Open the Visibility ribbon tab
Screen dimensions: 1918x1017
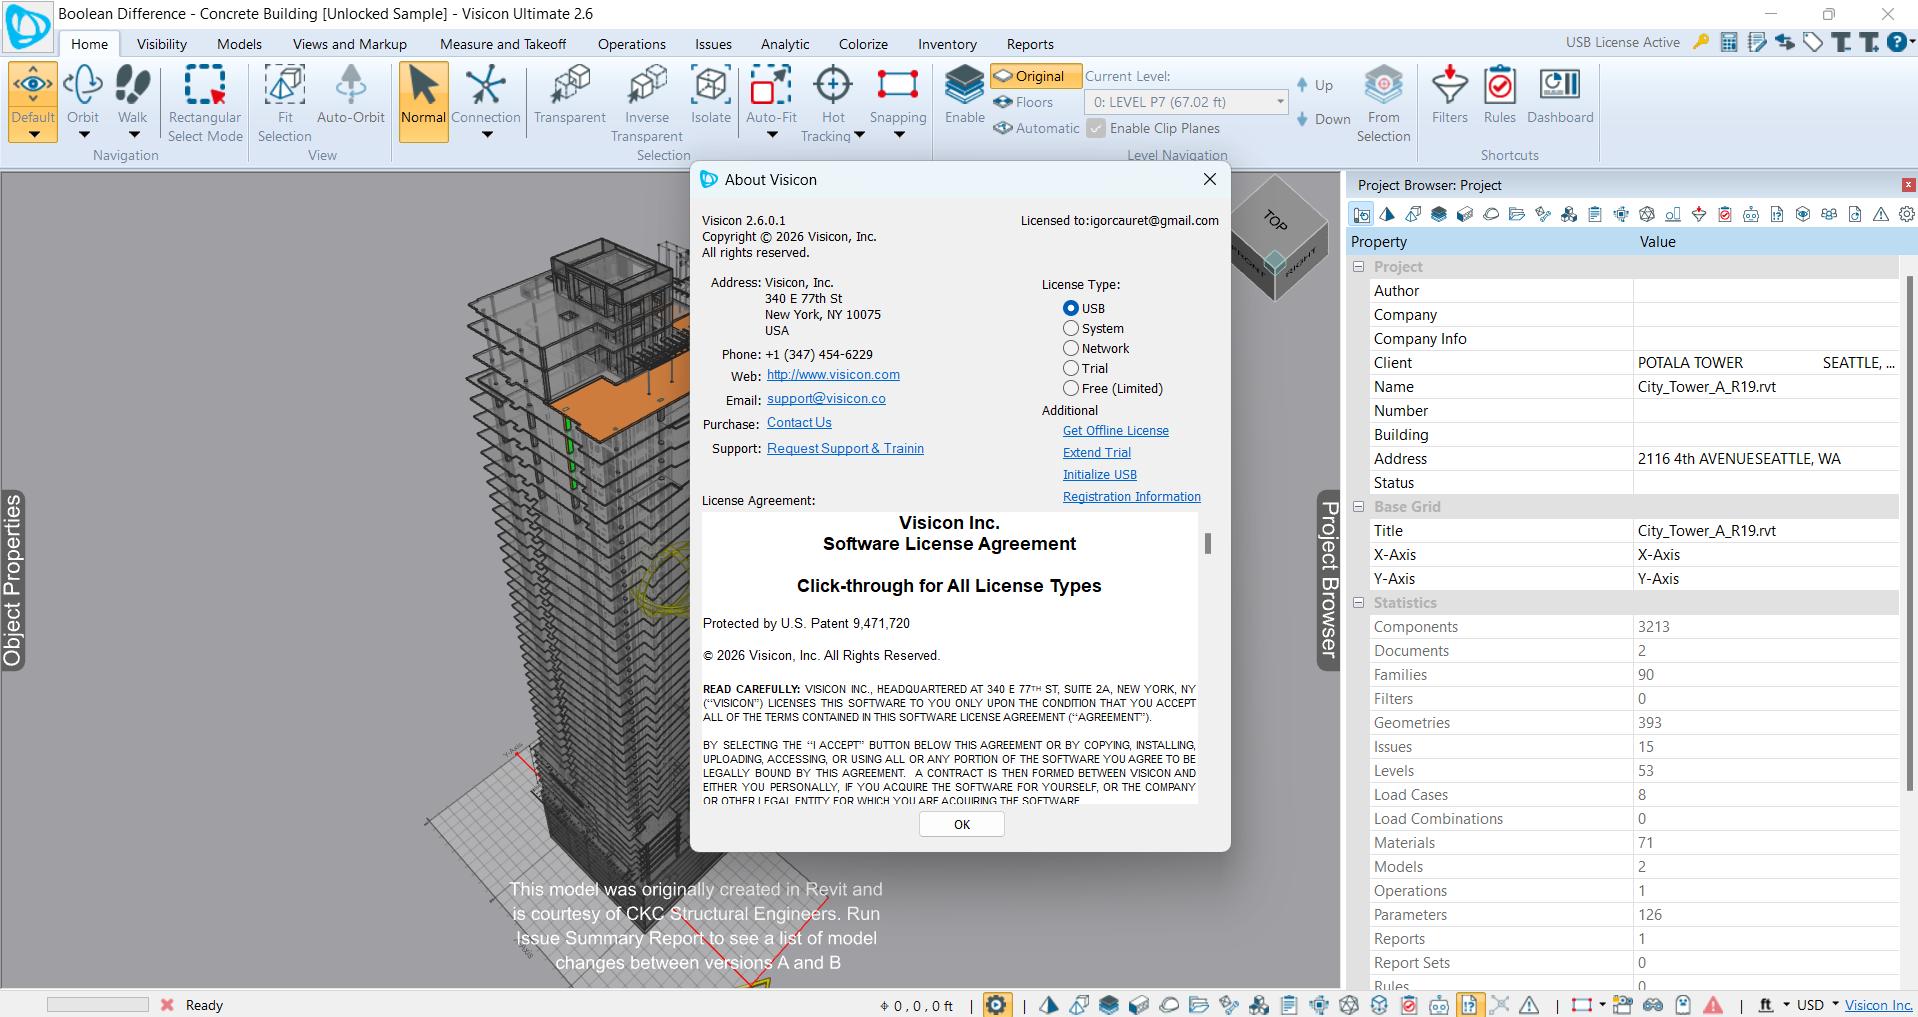pos(162,44)
